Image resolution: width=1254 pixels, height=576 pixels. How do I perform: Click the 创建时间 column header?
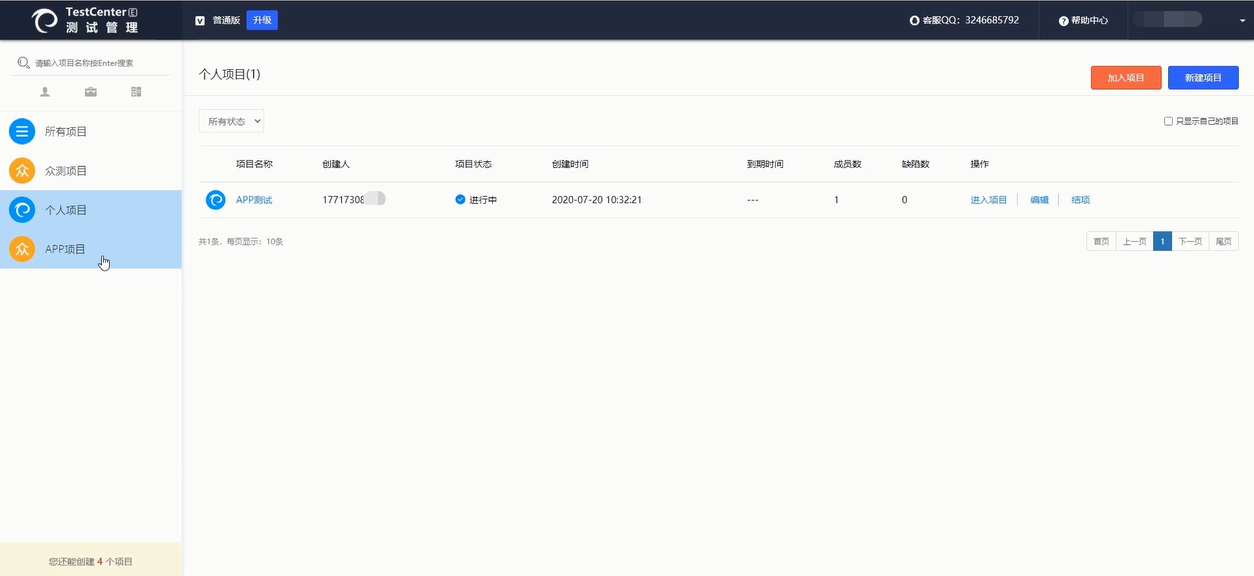click(x=570, y=164)
